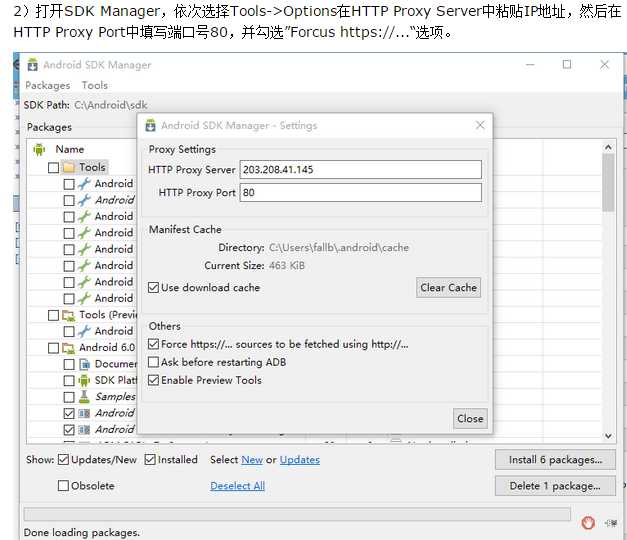The height and width of the screenshot is (540, 627).
Task: Check the Documentation package checkbox
Action: tap(69, 364)
